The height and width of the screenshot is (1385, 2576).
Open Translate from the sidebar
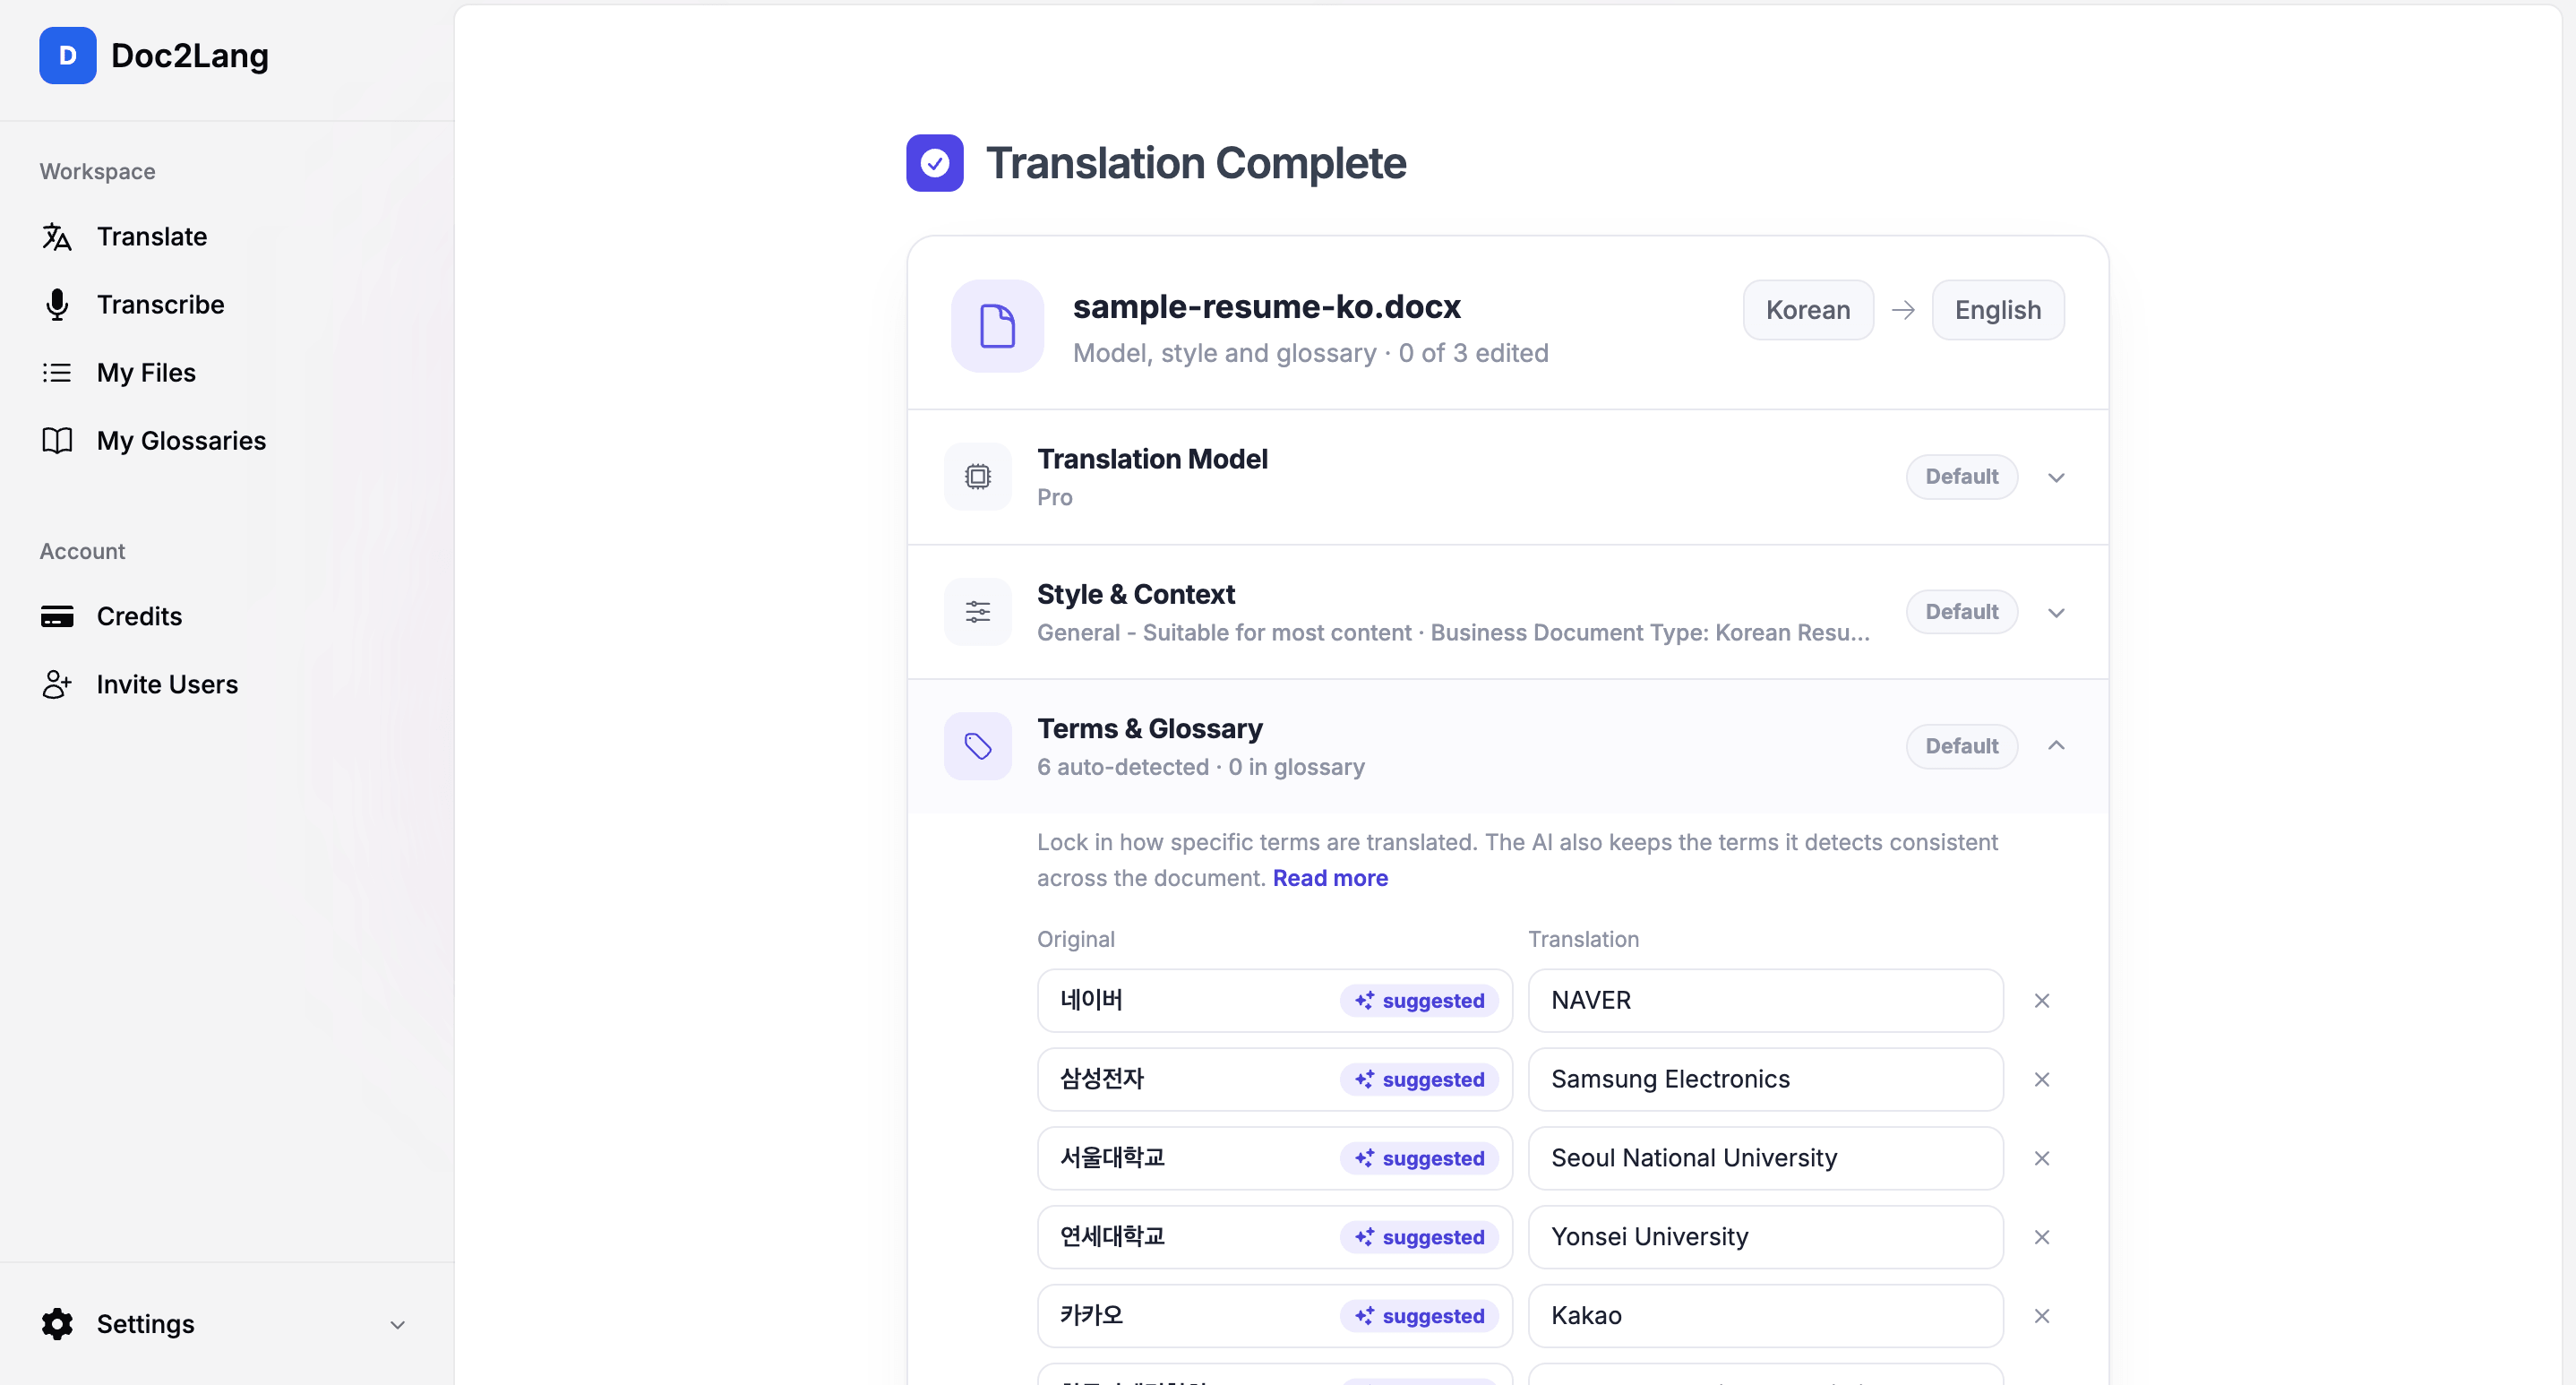pyautogui.click(x=151, y=236)
